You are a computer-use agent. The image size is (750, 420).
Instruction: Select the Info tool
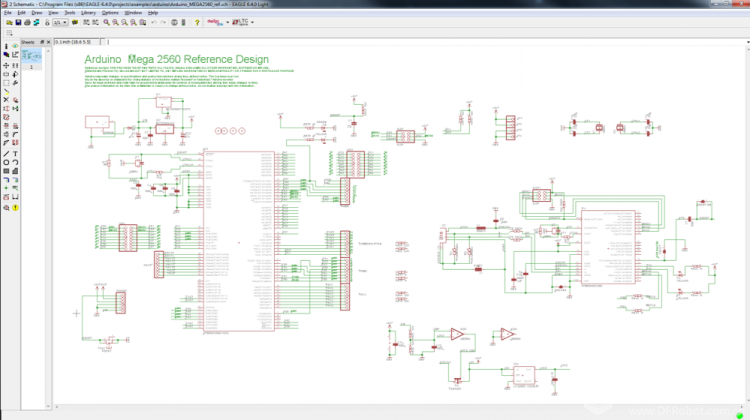tap(6, 46)
